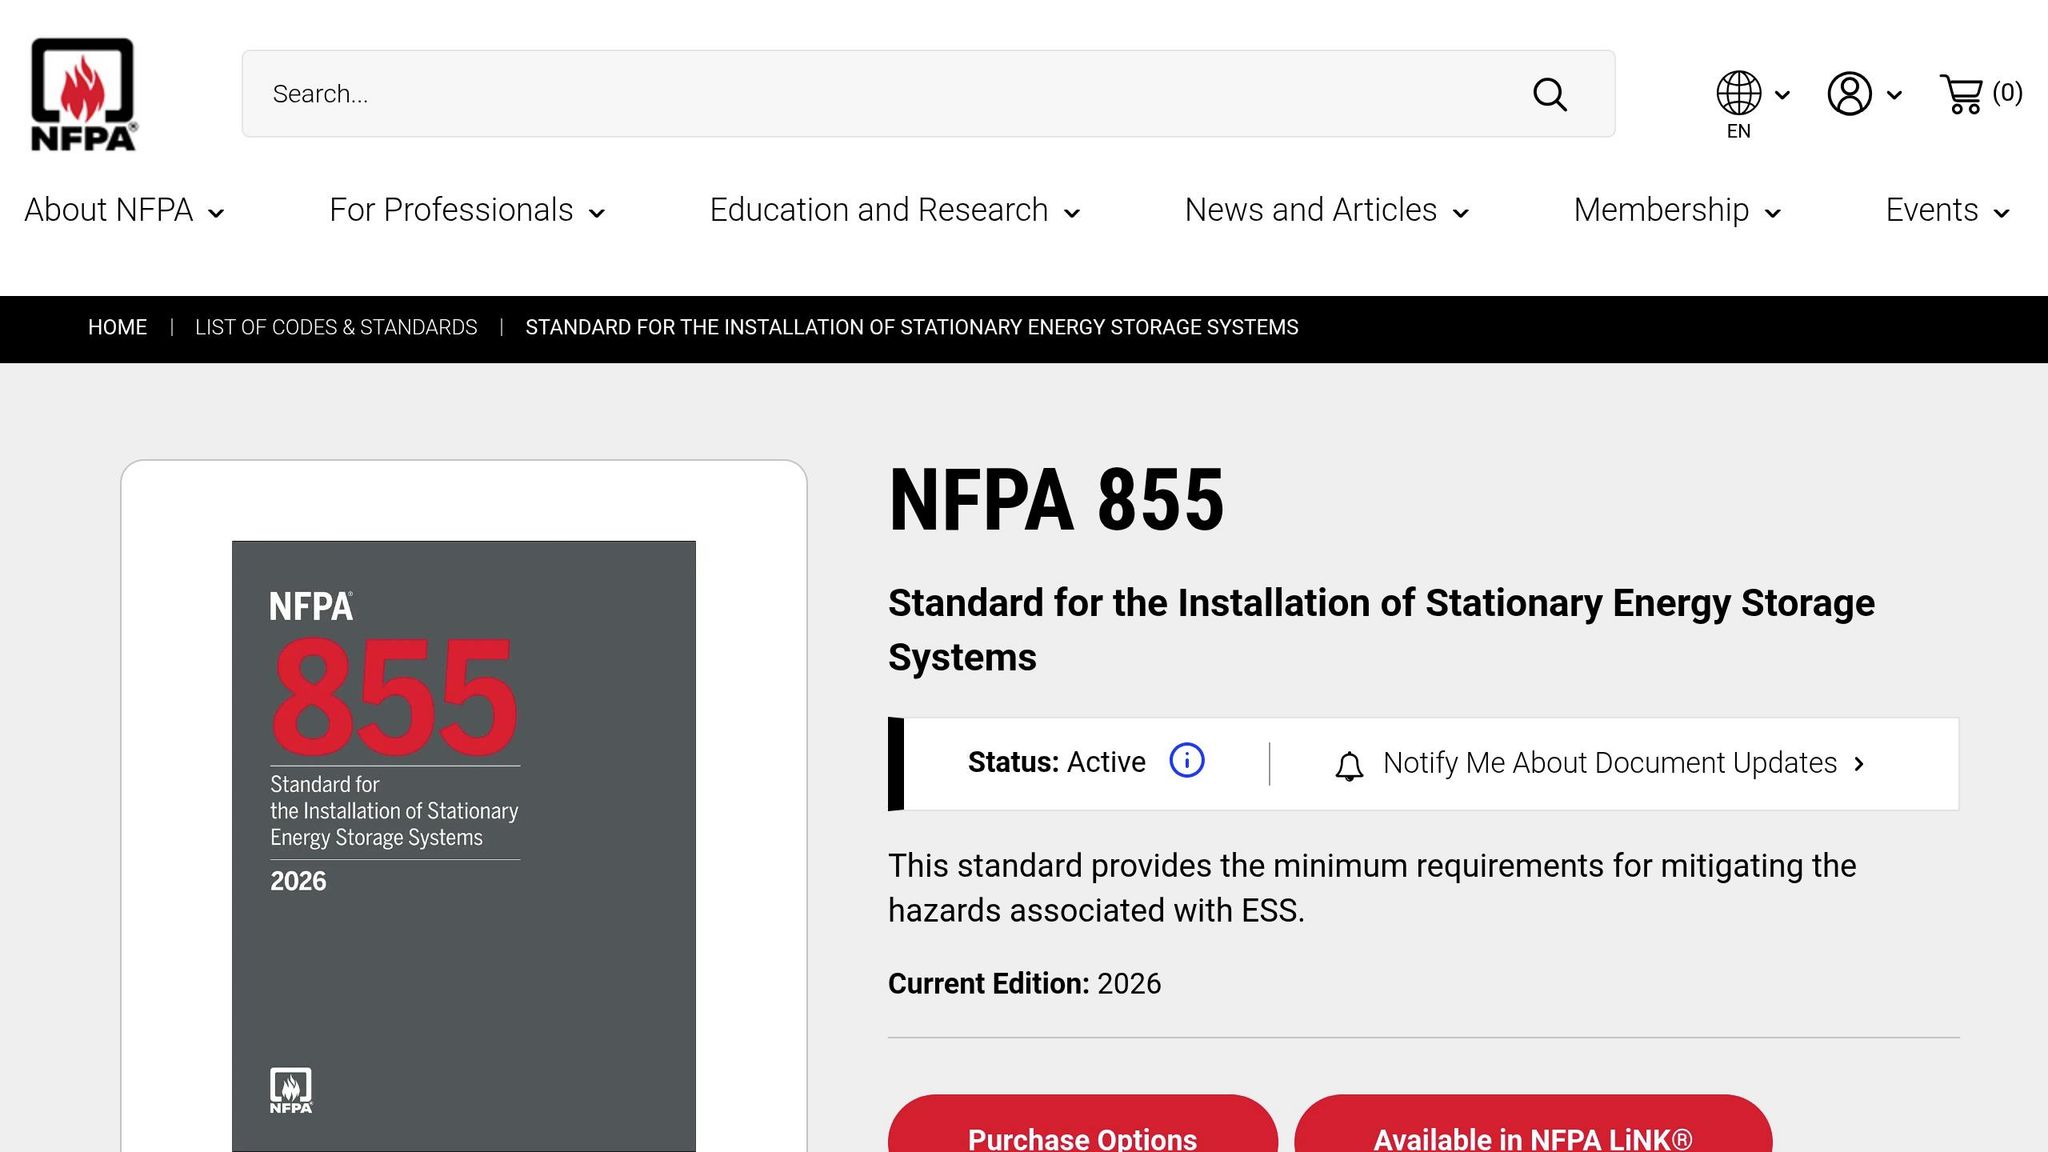Open the shopping cart icon

[x=1962, y=94]
